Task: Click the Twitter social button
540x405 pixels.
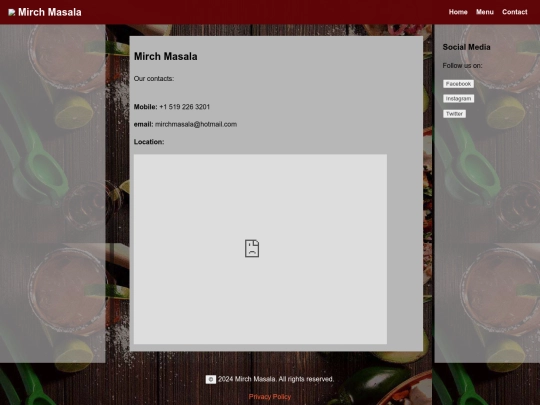Action: click(x=454, y=114)
